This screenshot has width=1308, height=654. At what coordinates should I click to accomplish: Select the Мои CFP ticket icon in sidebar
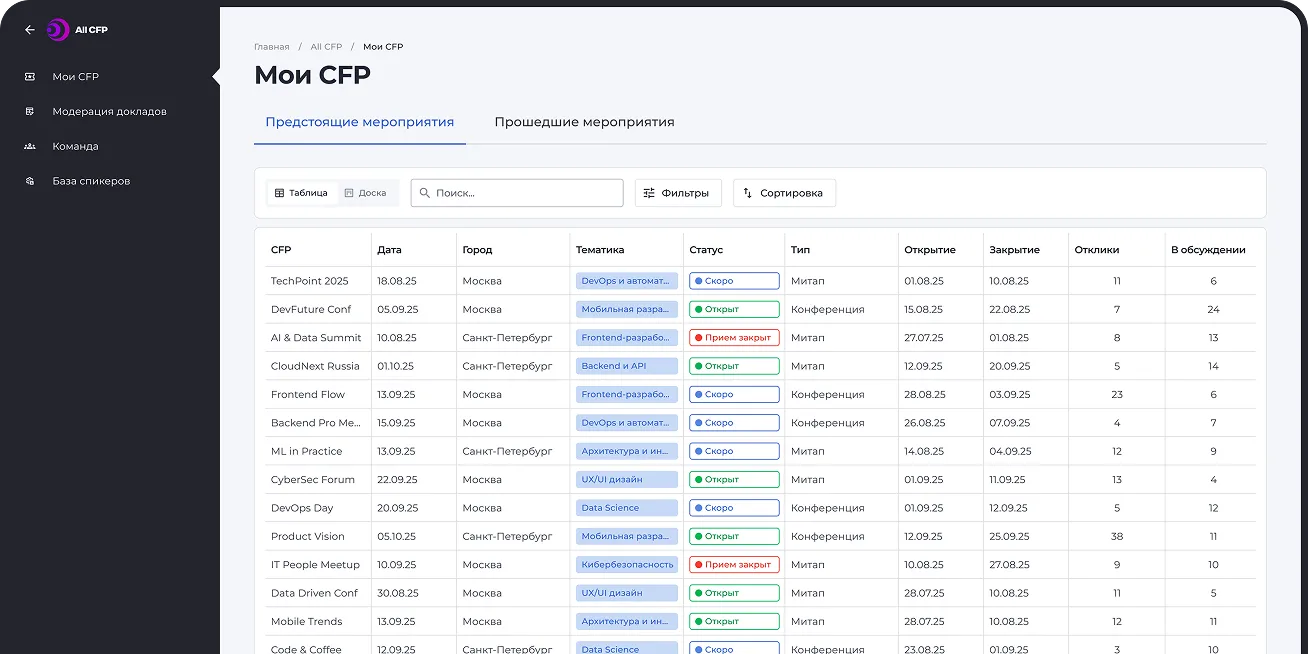coord(31,76)
